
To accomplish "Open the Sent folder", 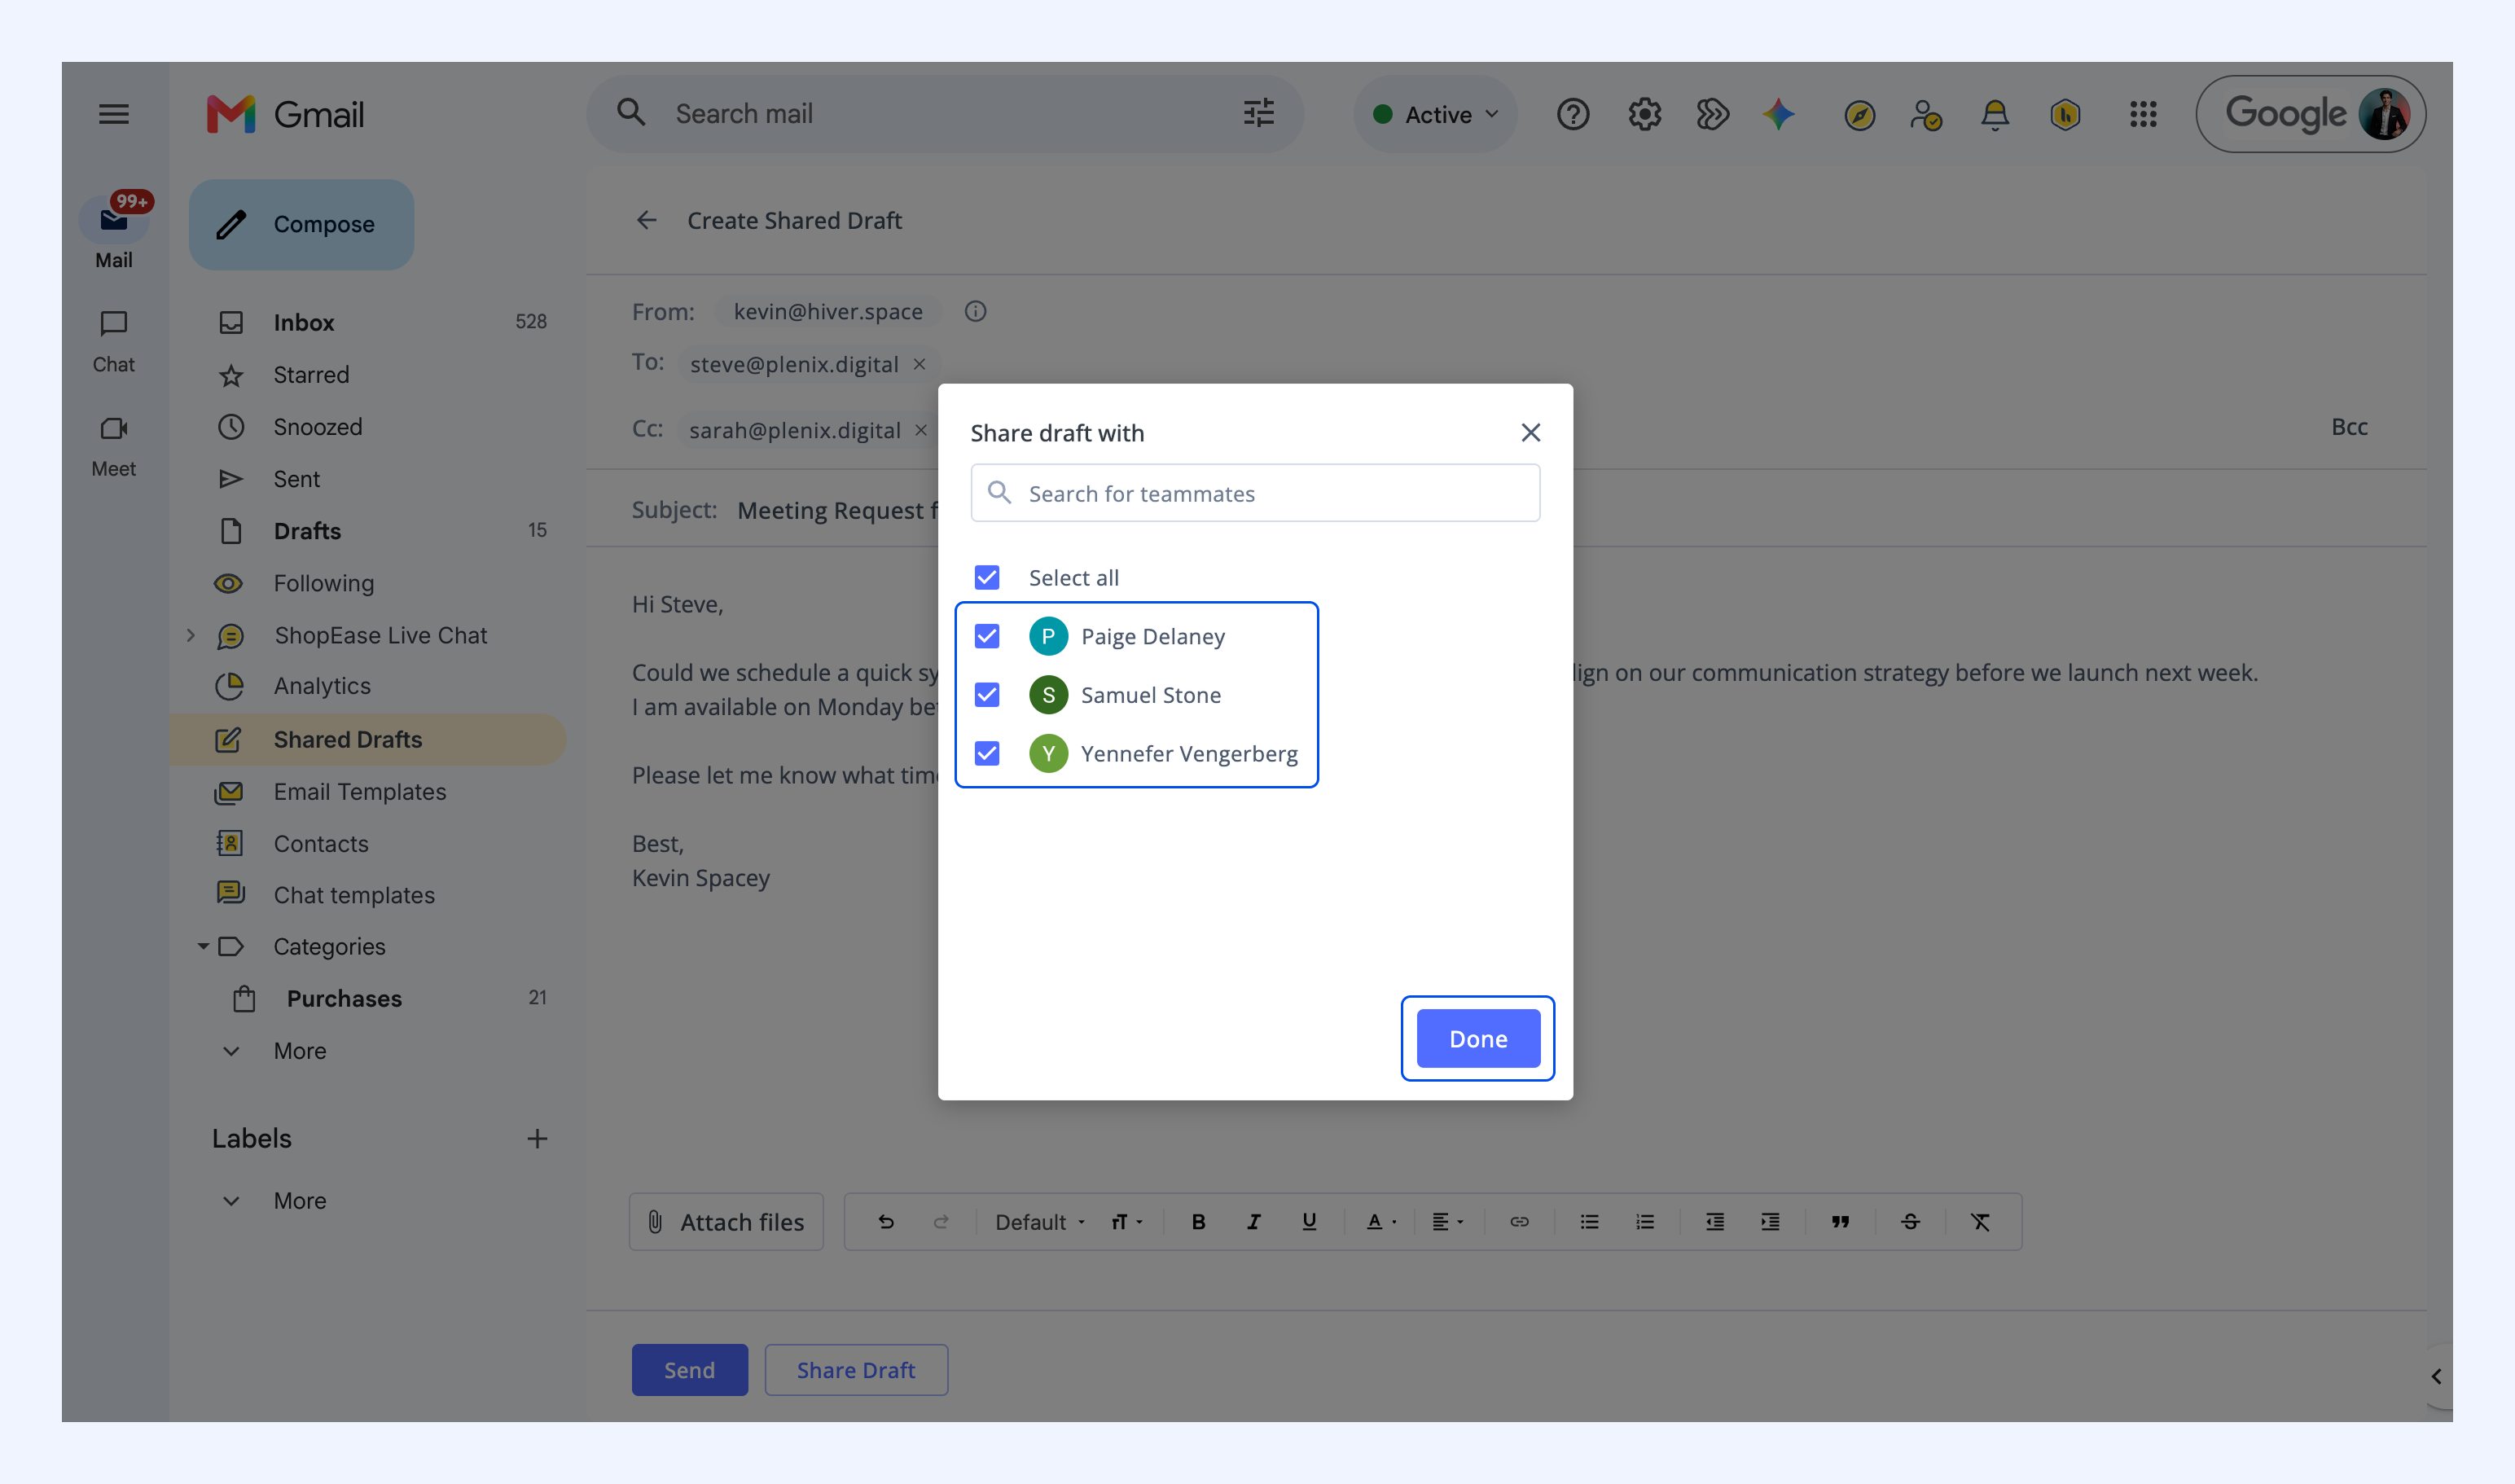I will [368, 479].
